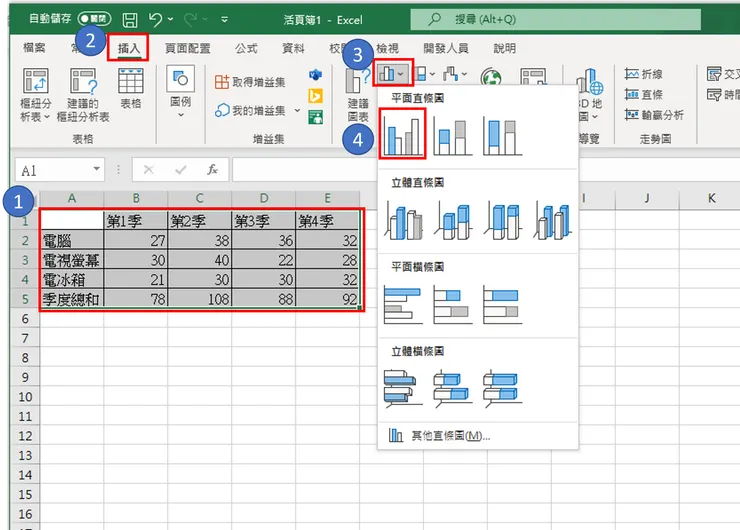The height and width of the screenshot is (530, 740).
Task: Expand the Name Box dropdown arrow
Action: (96, 169)
